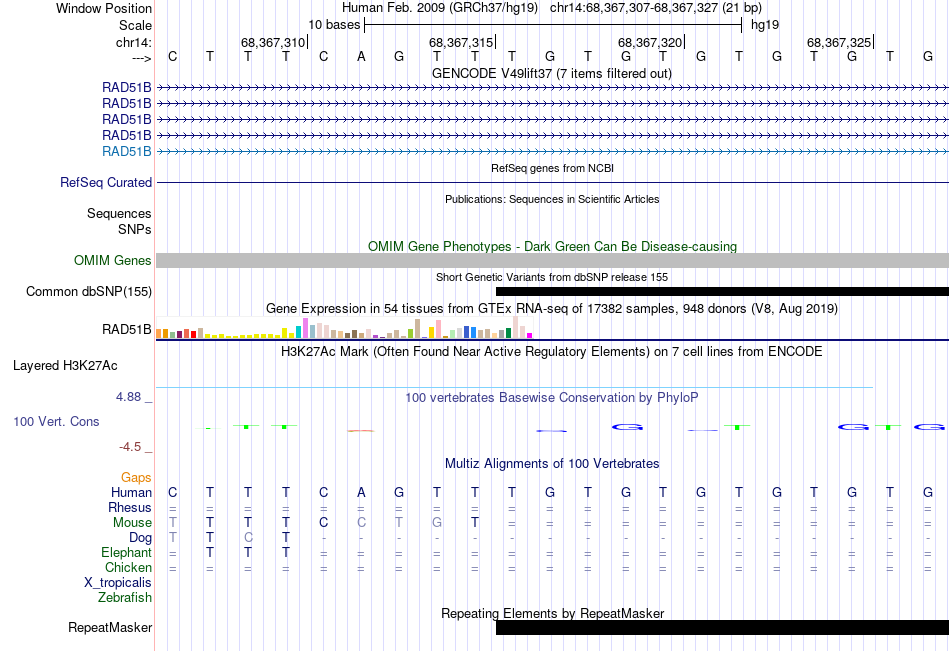Click the Zebrafish species row label

(125, 598)
